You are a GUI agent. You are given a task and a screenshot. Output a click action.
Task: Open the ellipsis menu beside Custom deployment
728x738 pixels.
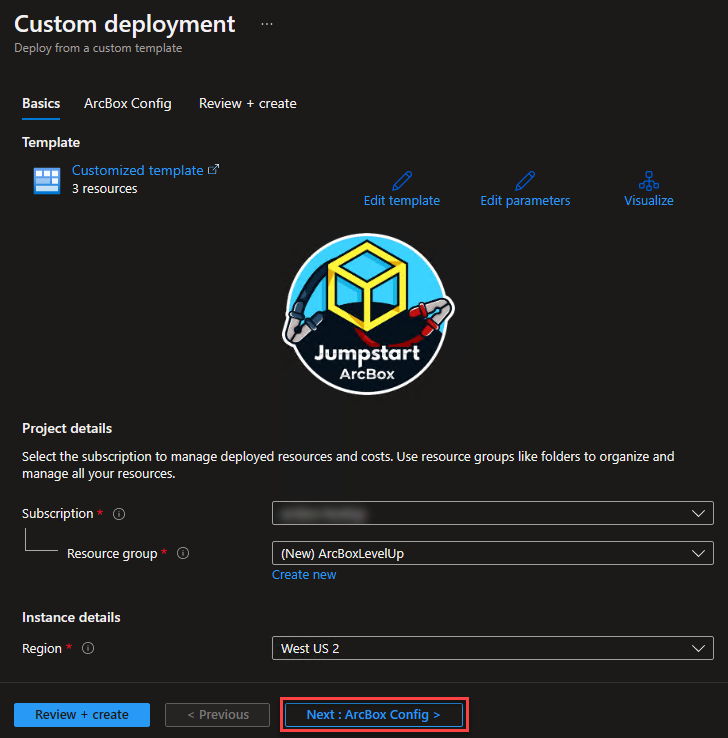click(x=267, y=24)
